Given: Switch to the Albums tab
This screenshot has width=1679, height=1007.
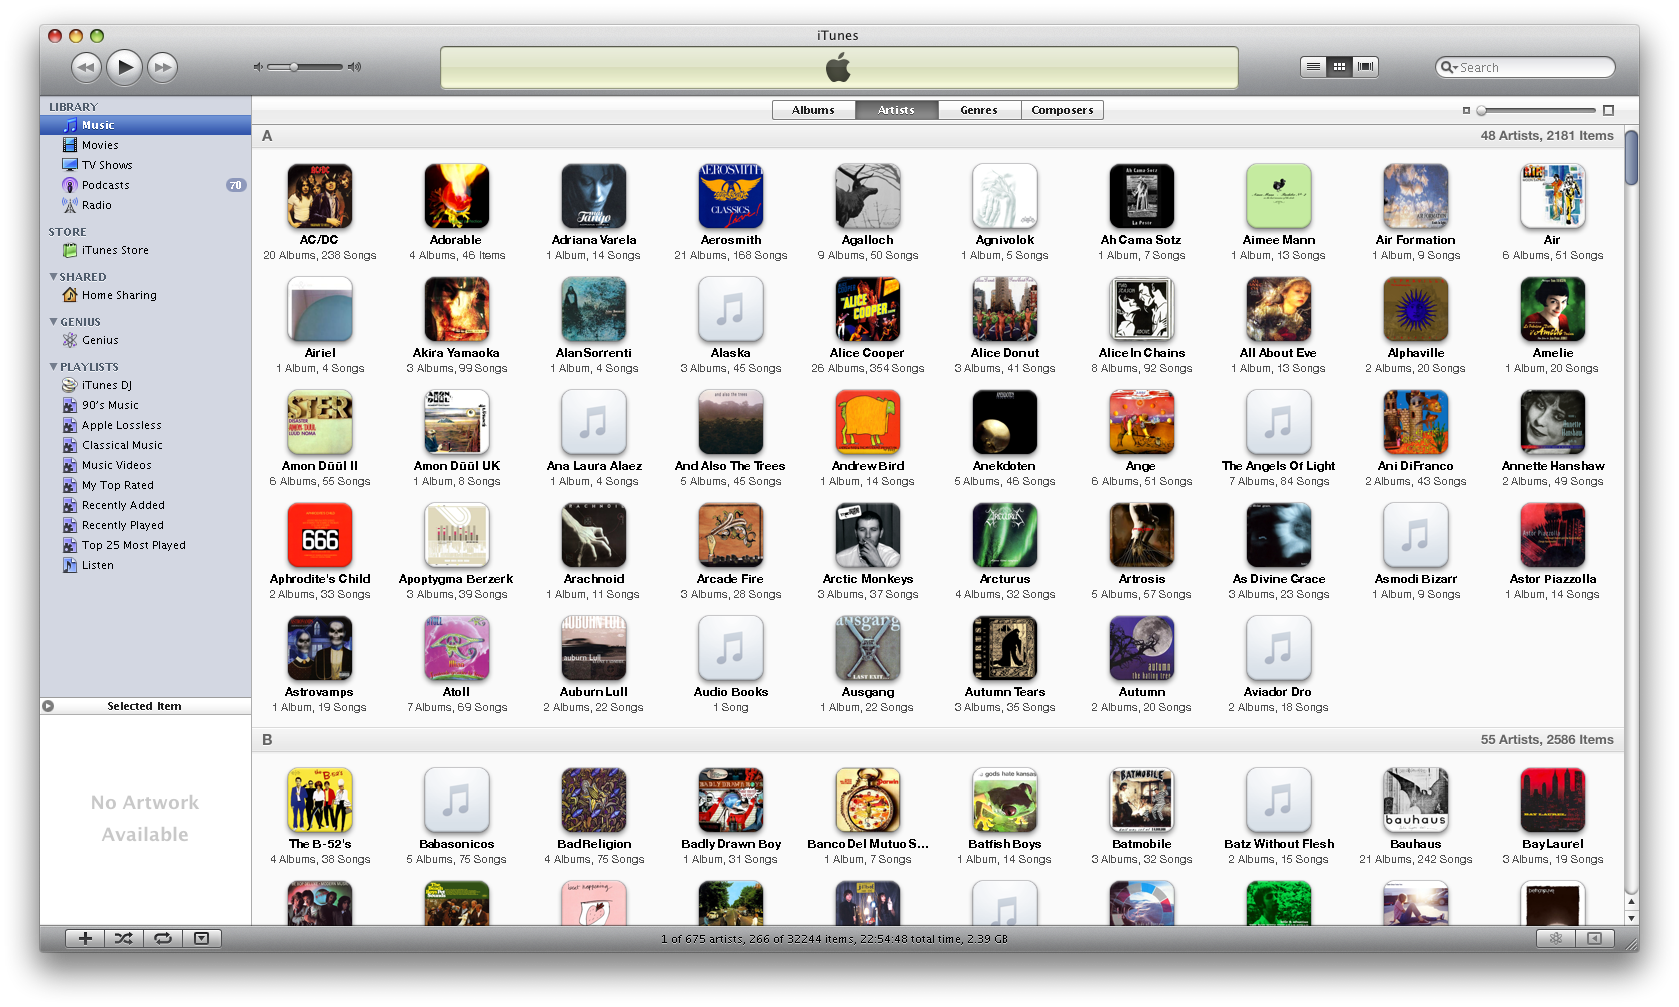Looking at the screenshot, I should tap(813, 110).
